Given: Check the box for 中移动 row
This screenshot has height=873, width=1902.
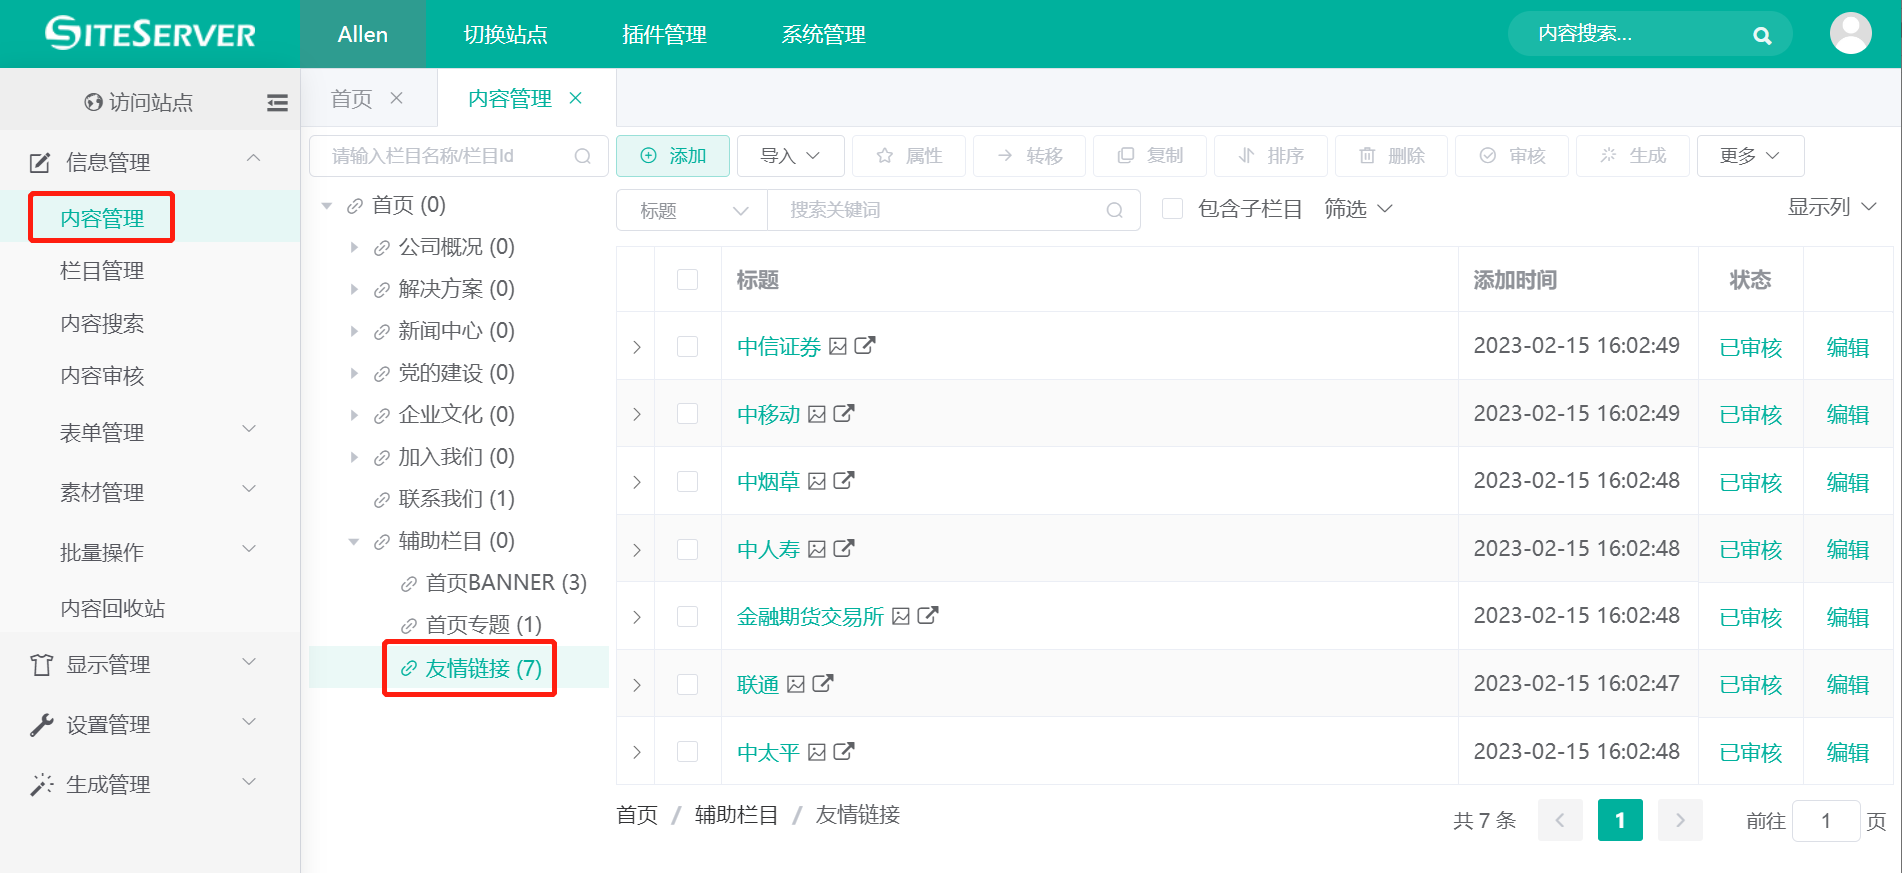Looking at the screenshot, I should tap(687, 414).
